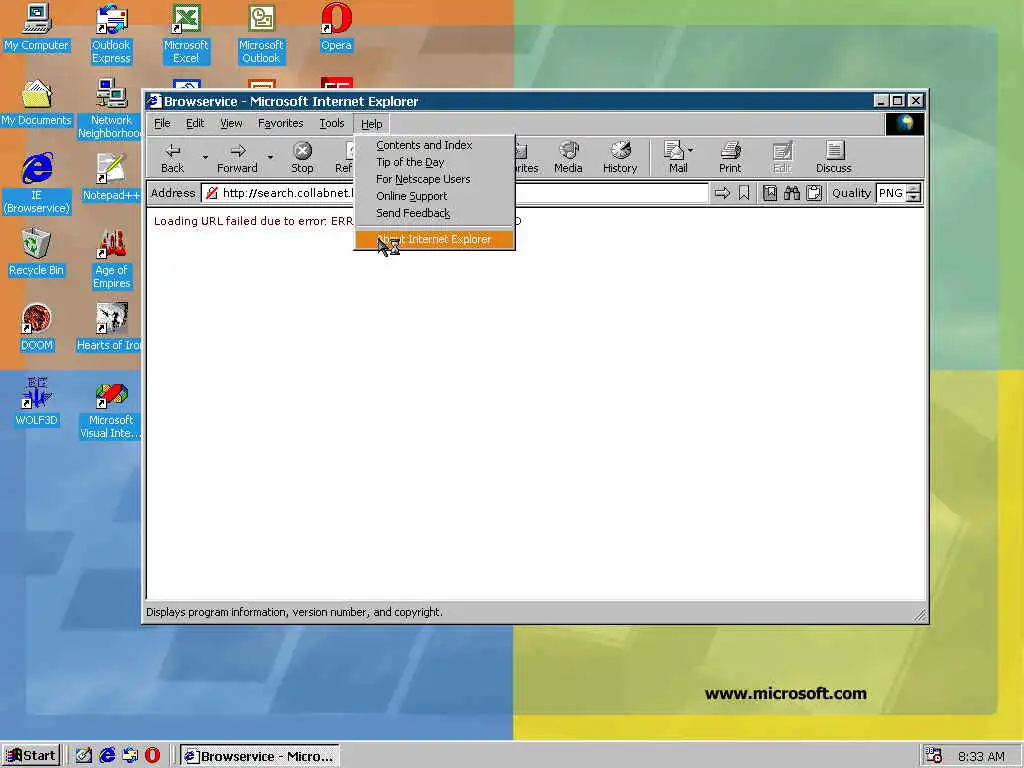The height and width of the screenshot is (768, 1024).
Task: Select the Hearts of Iron desktop shortcut
Action: [x=110, y=328]
